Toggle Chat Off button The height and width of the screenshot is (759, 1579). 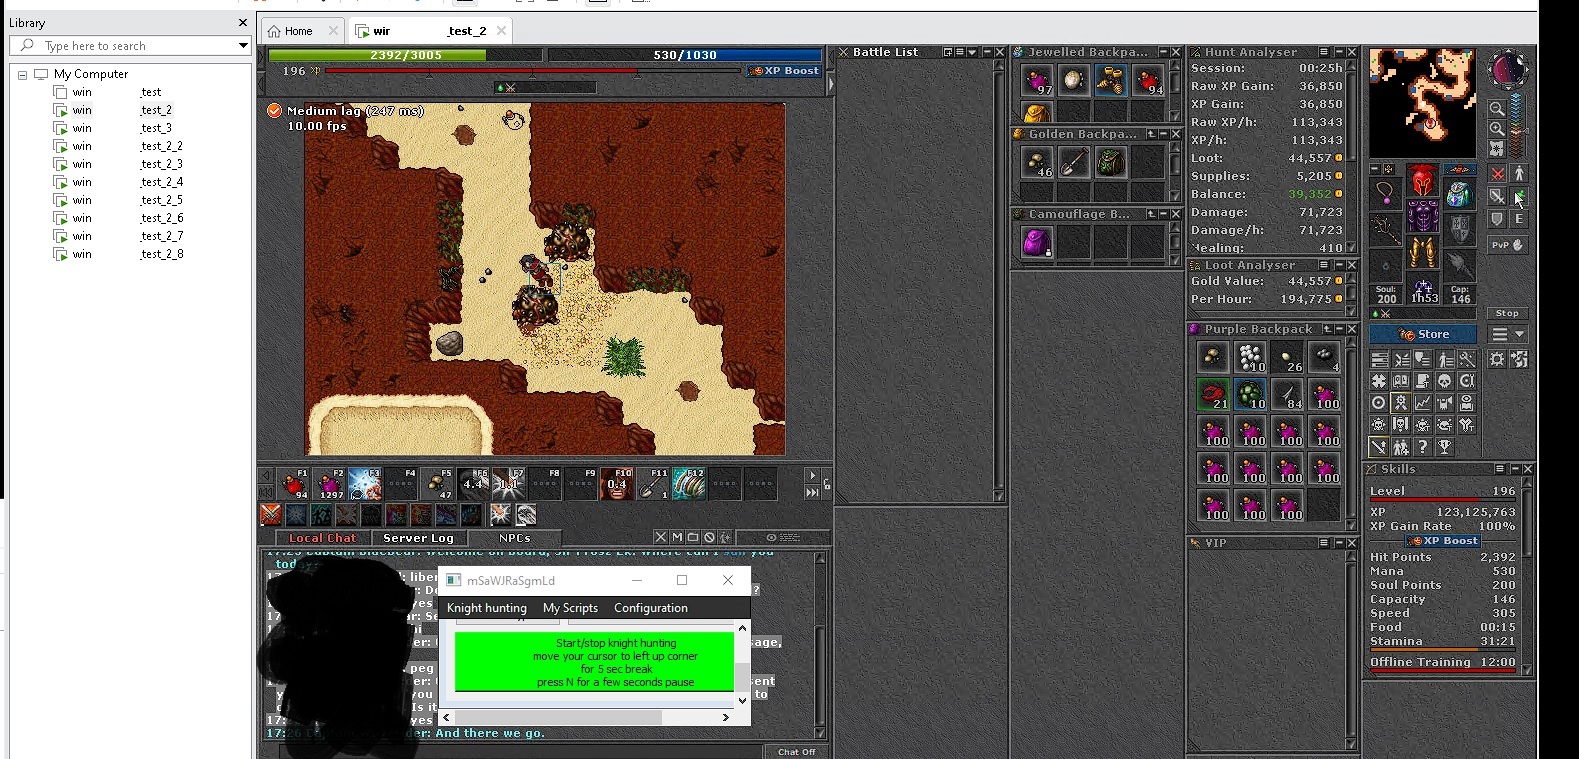coord(796,752)
